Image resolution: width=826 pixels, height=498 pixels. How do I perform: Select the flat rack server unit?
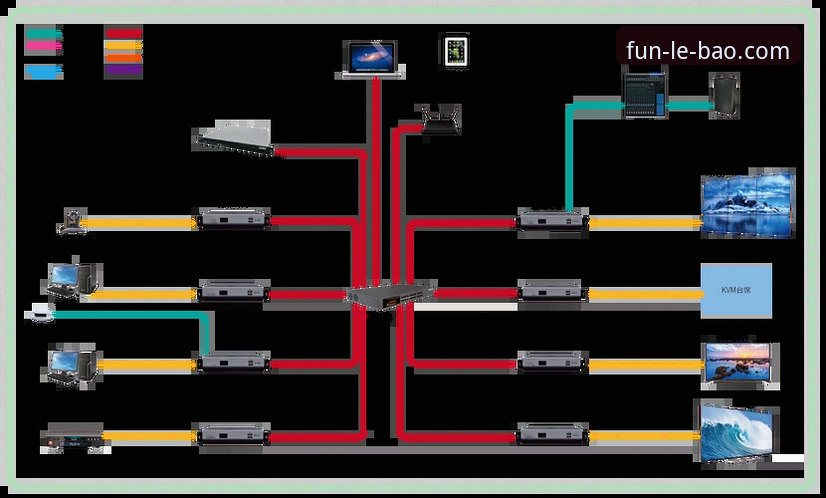pyautogui.click(x=233, y=137)
